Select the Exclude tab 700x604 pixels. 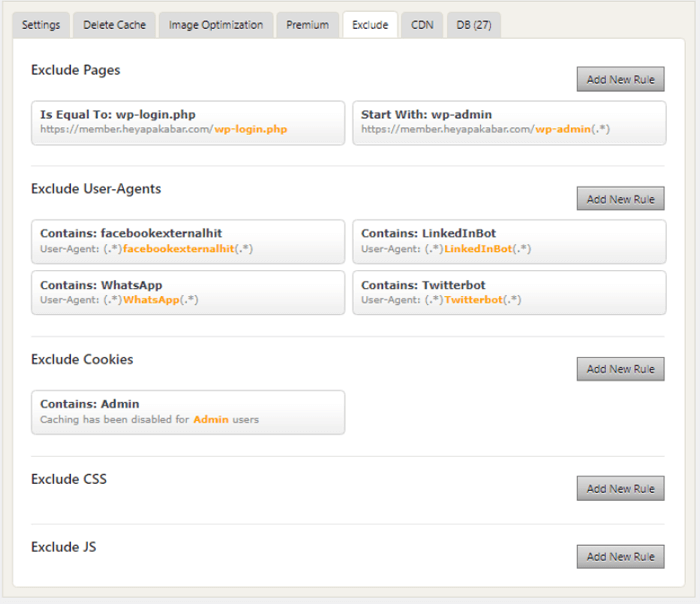click(370, 25)
